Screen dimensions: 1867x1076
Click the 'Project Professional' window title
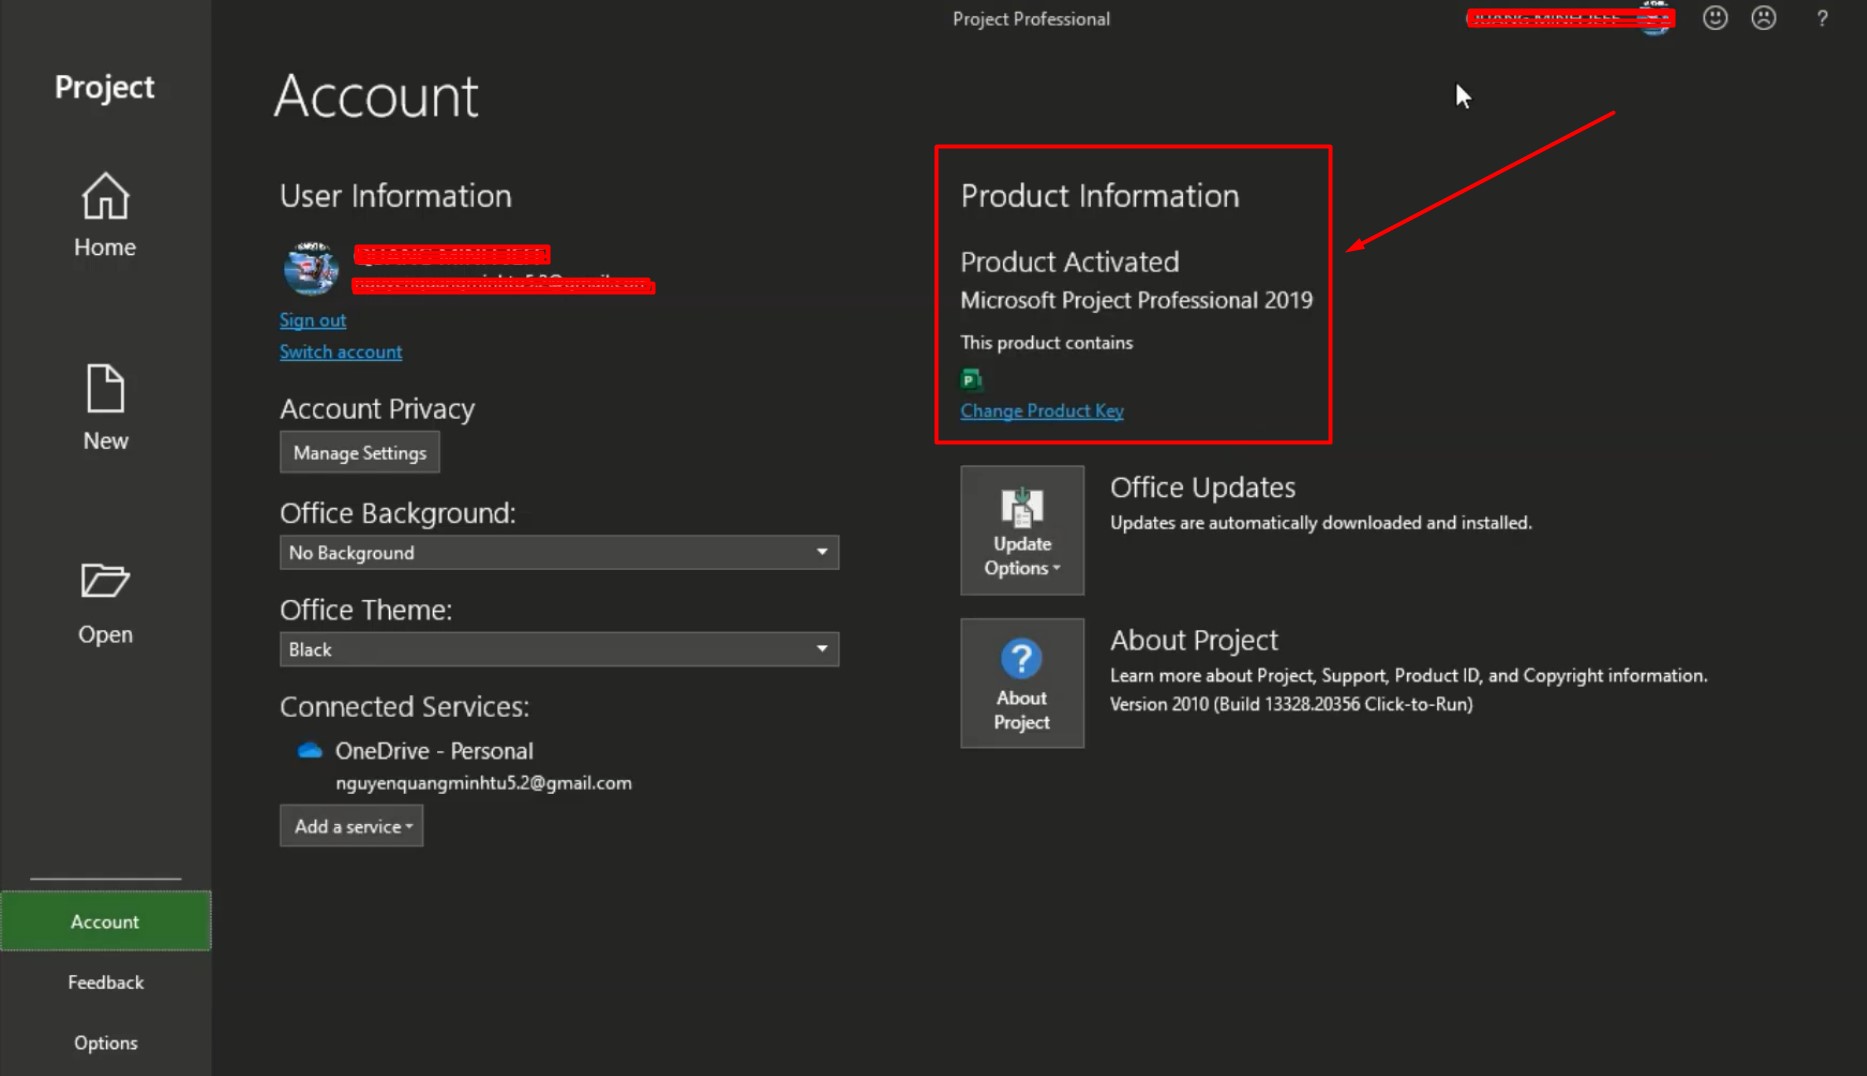click(x=1031, y=19)
